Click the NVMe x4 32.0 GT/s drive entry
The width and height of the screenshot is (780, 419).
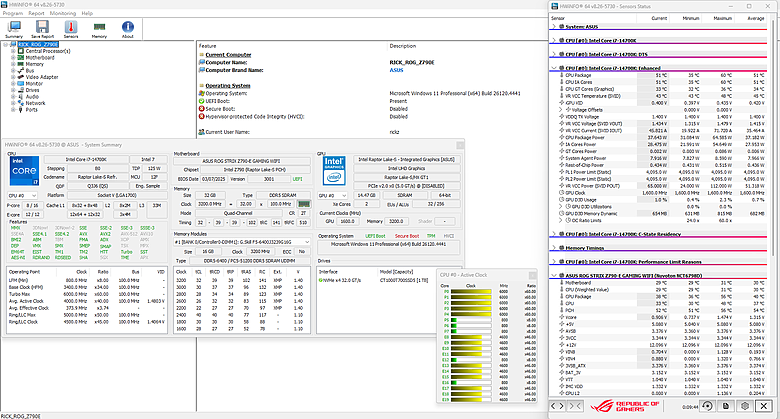(340, 280)
